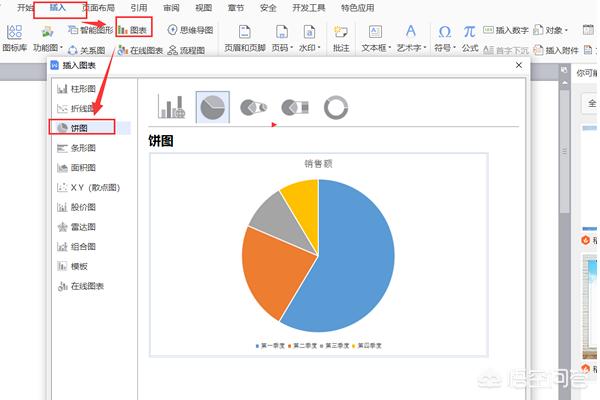
Task: Click the 第三季度 legend entry
Action: (335, 346)
